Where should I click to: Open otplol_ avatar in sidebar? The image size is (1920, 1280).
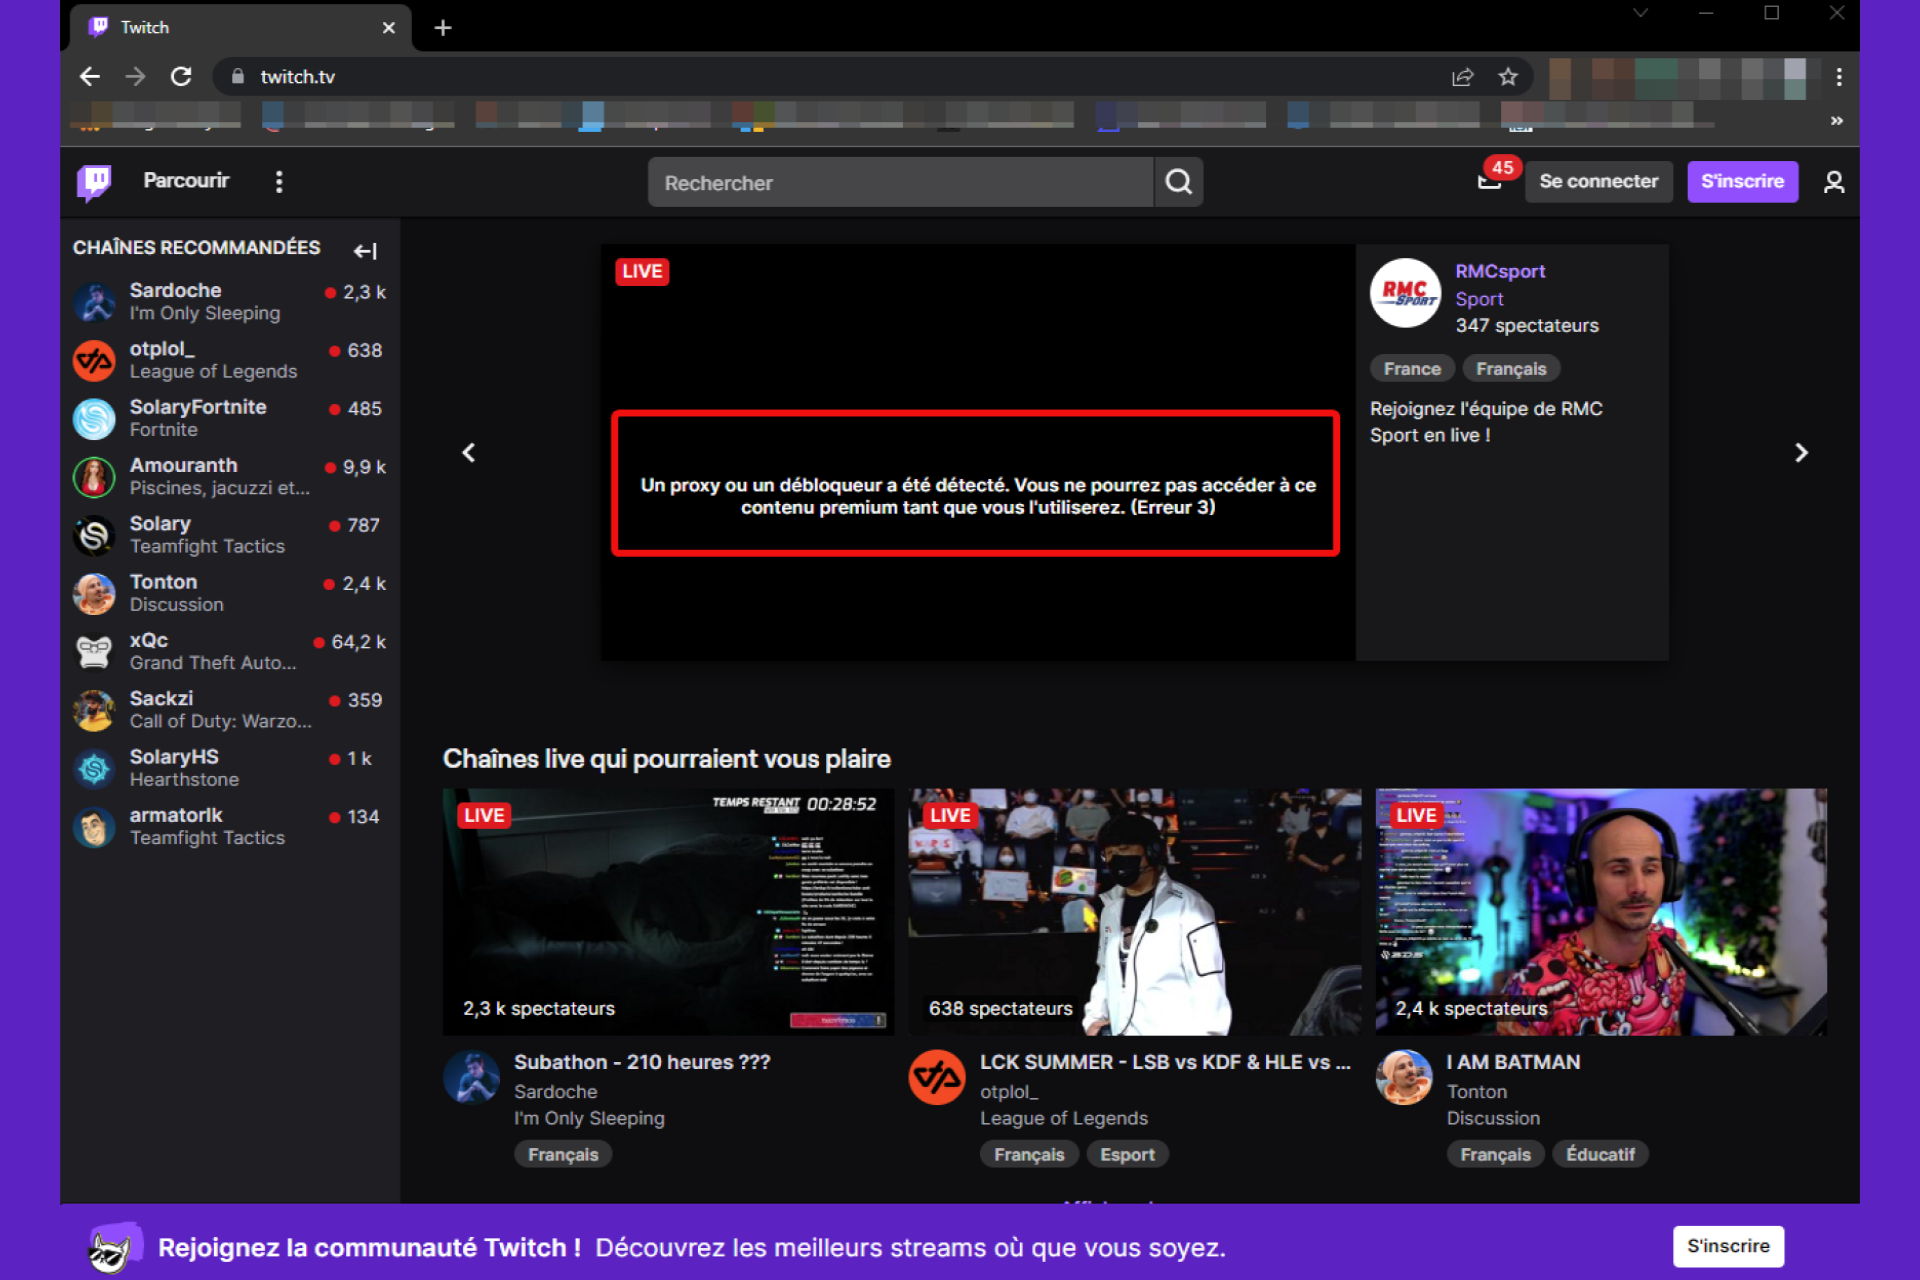[x=95, y=360]
